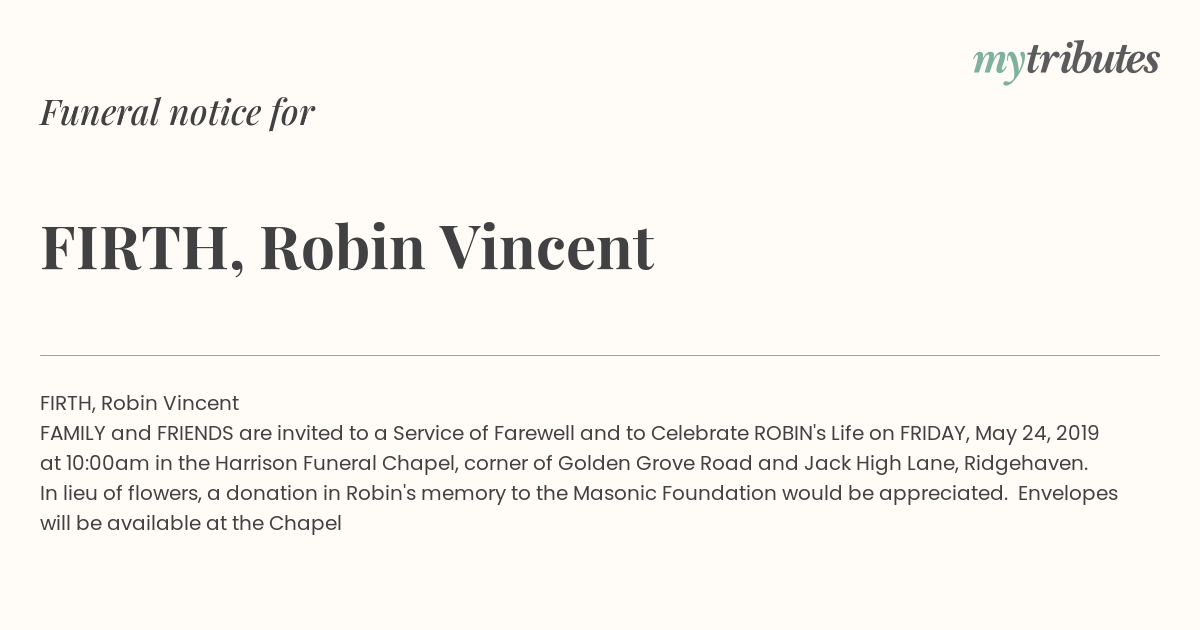Click the word 'FIRTH,' in large title
The height and width of the screenshot is (630, 1200).
tap(142, 249)
